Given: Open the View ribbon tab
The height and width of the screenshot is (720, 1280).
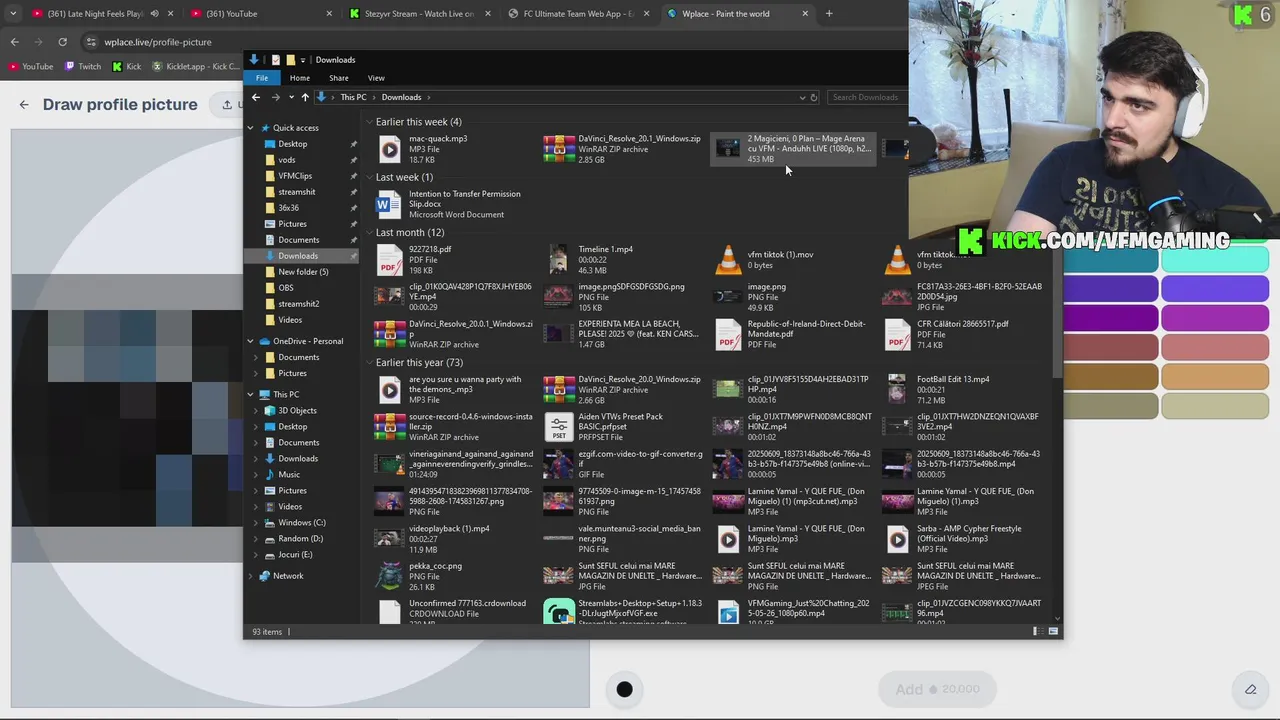Looking at the screenshot, I should [x=376, y=78].
